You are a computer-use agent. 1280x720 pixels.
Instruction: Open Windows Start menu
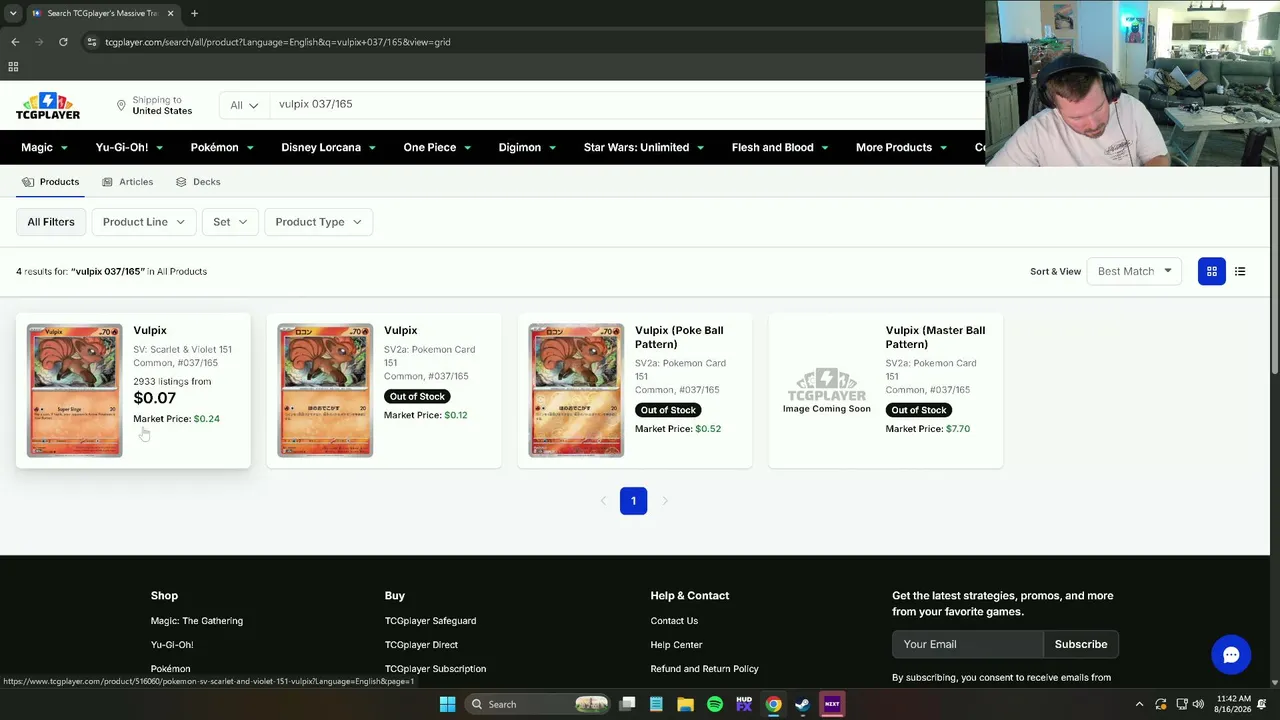pos(447,704)
